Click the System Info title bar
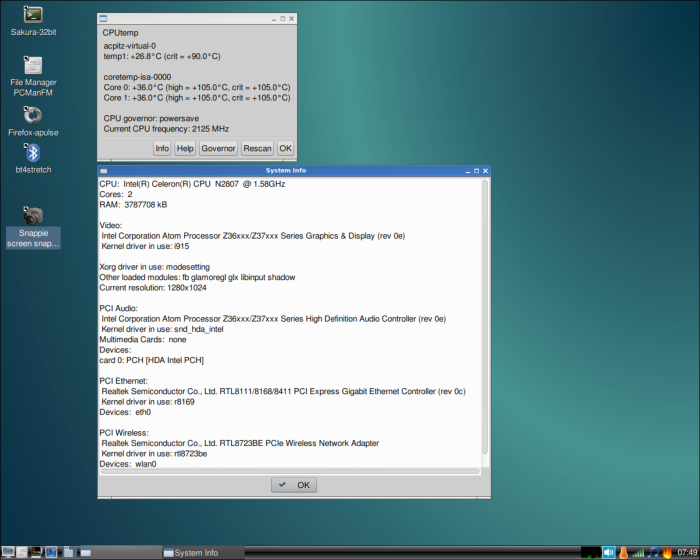The image size is (700, 560). tap(286, 171)
